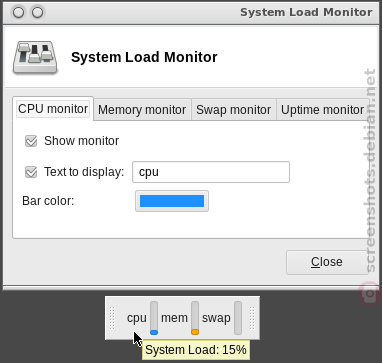
Task: Switch to the Memory monitor tab
Action: click(x=142, y=110)
